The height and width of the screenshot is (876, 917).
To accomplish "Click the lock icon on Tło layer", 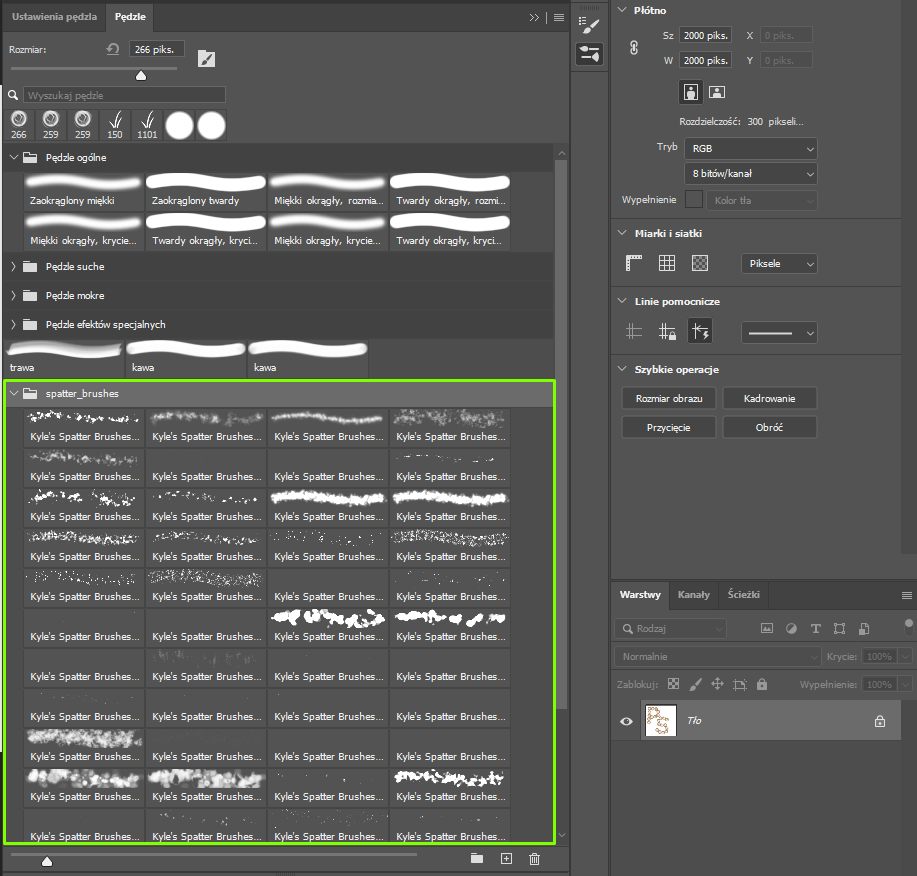I will click(x=880, y=722).
